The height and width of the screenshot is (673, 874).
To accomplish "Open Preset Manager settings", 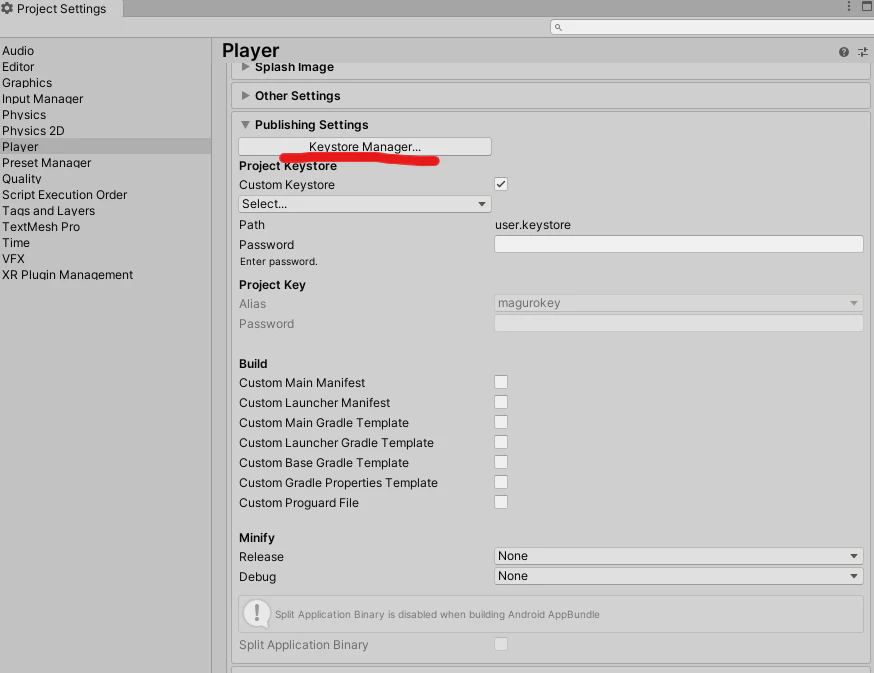I will (x=46, y=163).
